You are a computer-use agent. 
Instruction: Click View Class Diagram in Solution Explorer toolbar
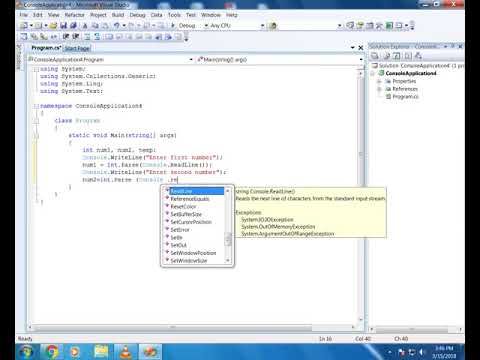pyautogui.click(x=418, y=56)
